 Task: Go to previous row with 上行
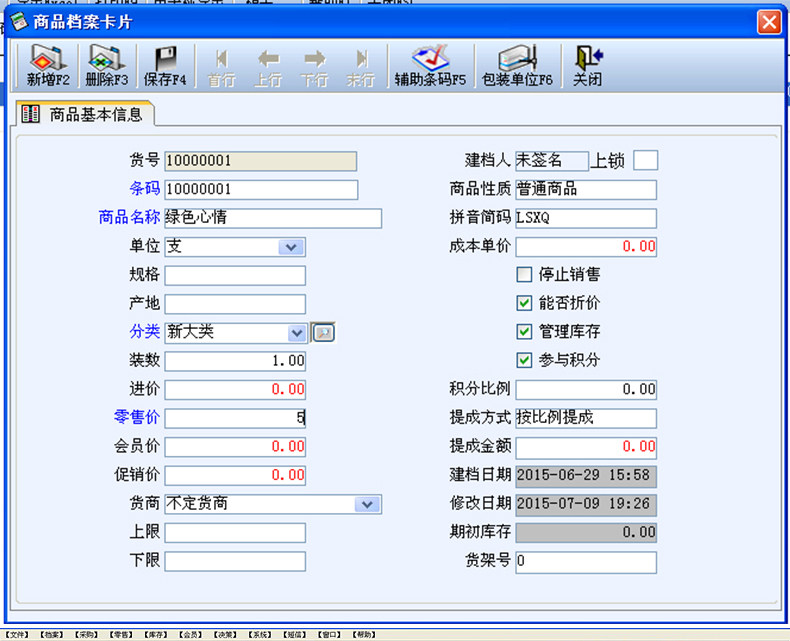pos(268,68)
